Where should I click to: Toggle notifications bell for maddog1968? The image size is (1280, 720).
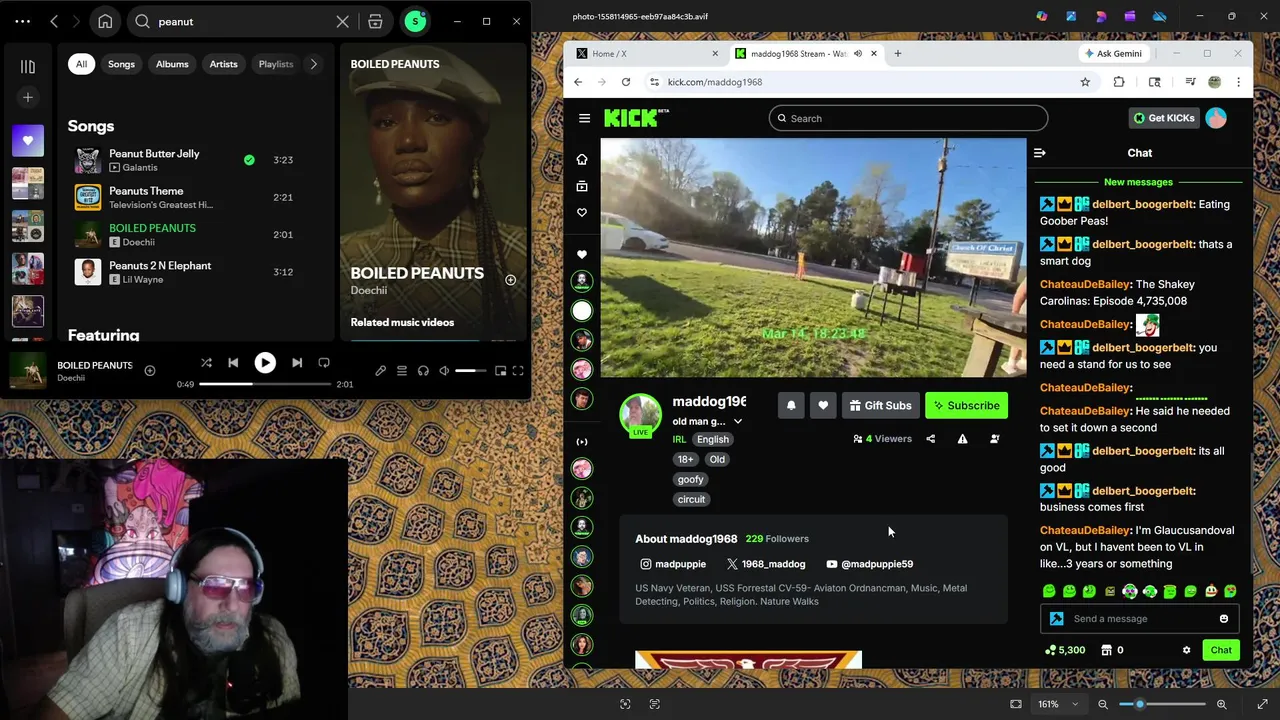pos(791,405)
